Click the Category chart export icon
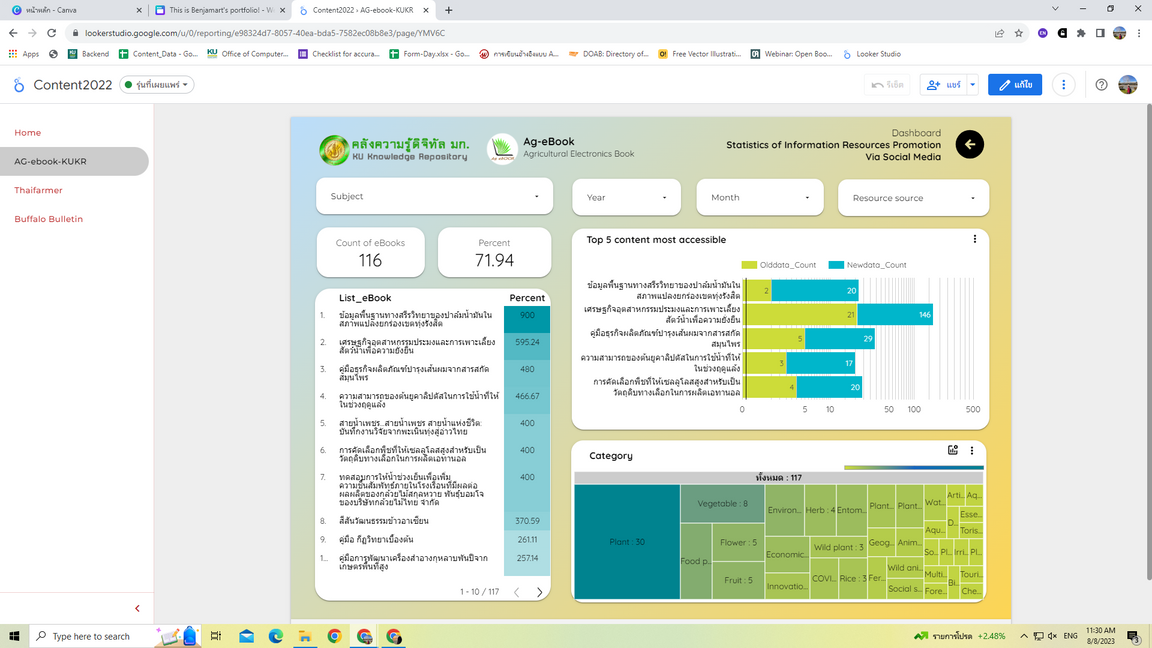Screen dimensions: 1152x648 pyautogui.click(x=953, y=451)
